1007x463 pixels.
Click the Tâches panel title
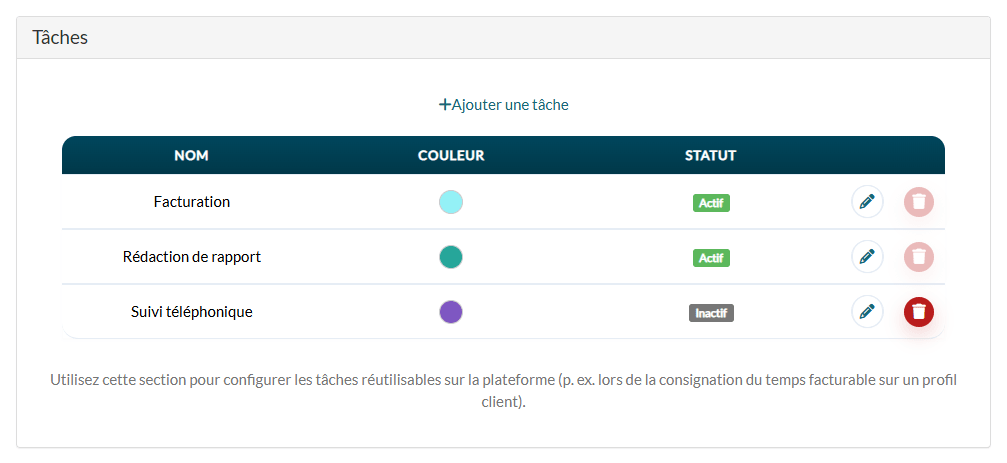click(60, 37)
